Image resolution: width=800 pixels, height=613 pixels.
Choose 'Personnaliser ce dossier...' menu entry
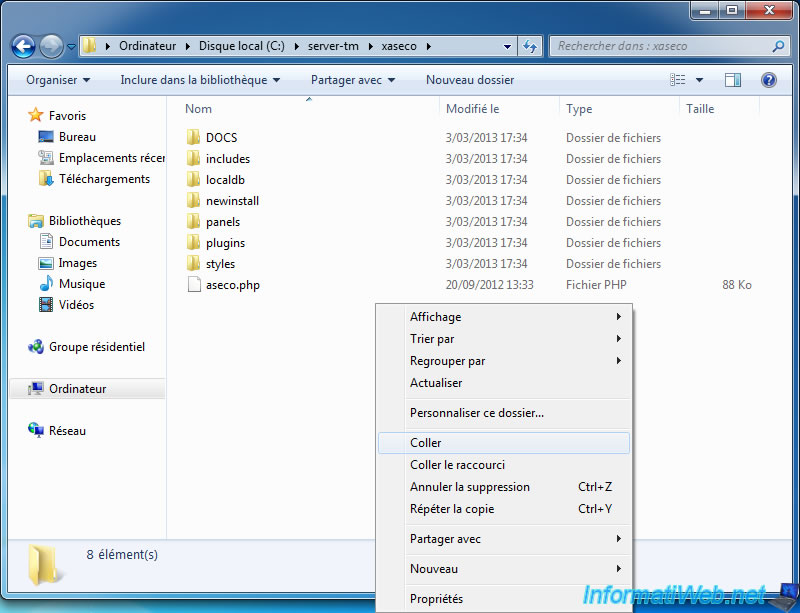pos(504,413)
